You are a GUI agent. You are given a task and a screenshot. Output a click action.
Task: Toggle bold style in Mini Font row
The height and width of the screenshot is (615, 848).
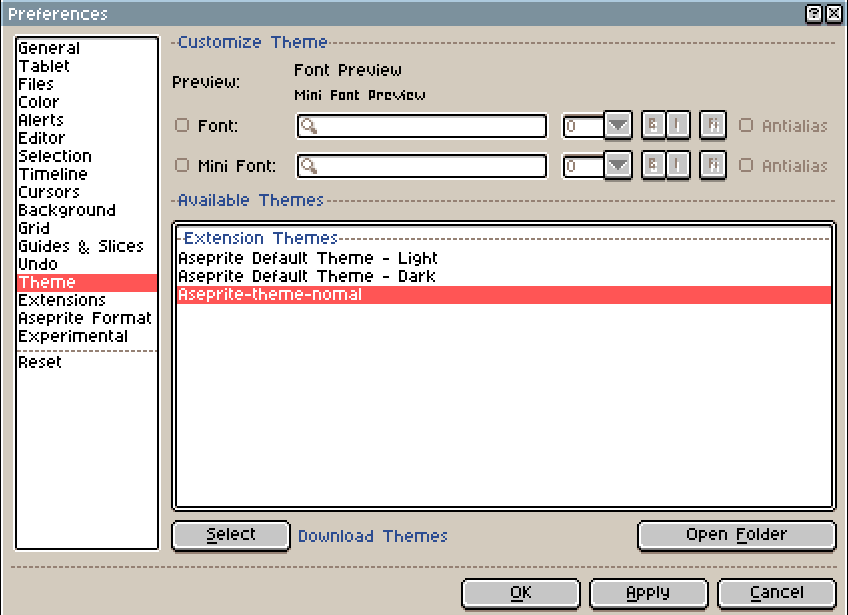click(653, 165)
